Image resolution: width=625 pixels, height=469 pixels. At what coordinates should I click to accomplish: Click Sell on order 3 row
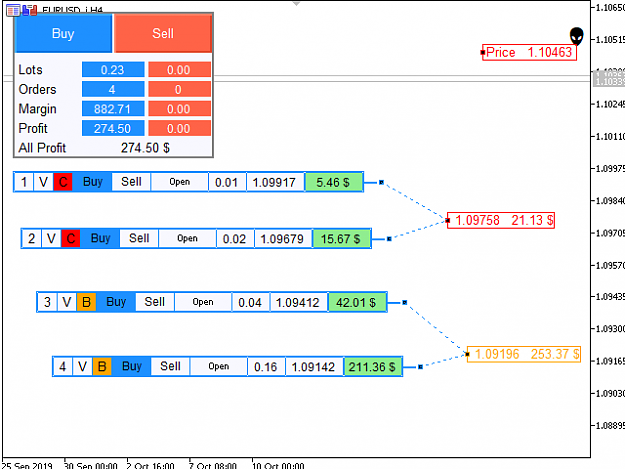pos(155,302)
